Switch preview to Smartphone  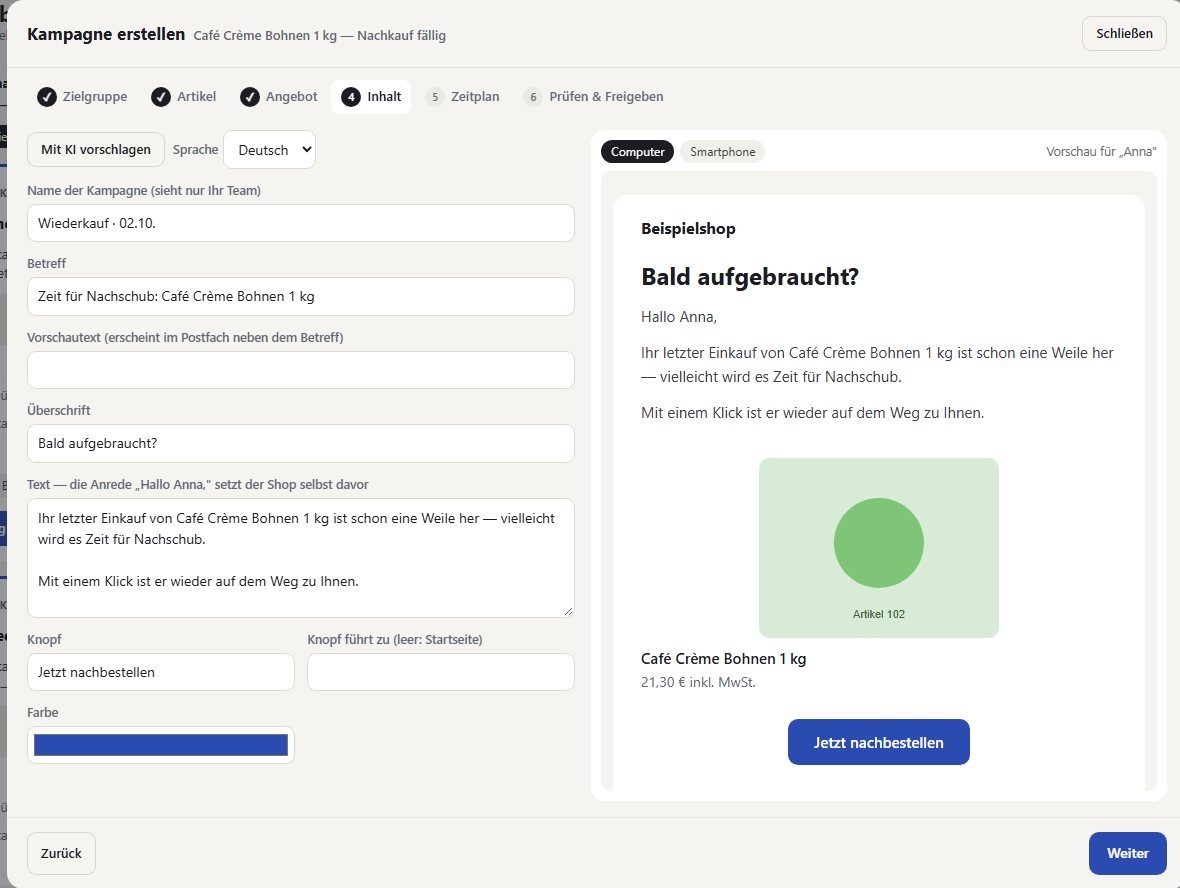click(x=722, y=151)
